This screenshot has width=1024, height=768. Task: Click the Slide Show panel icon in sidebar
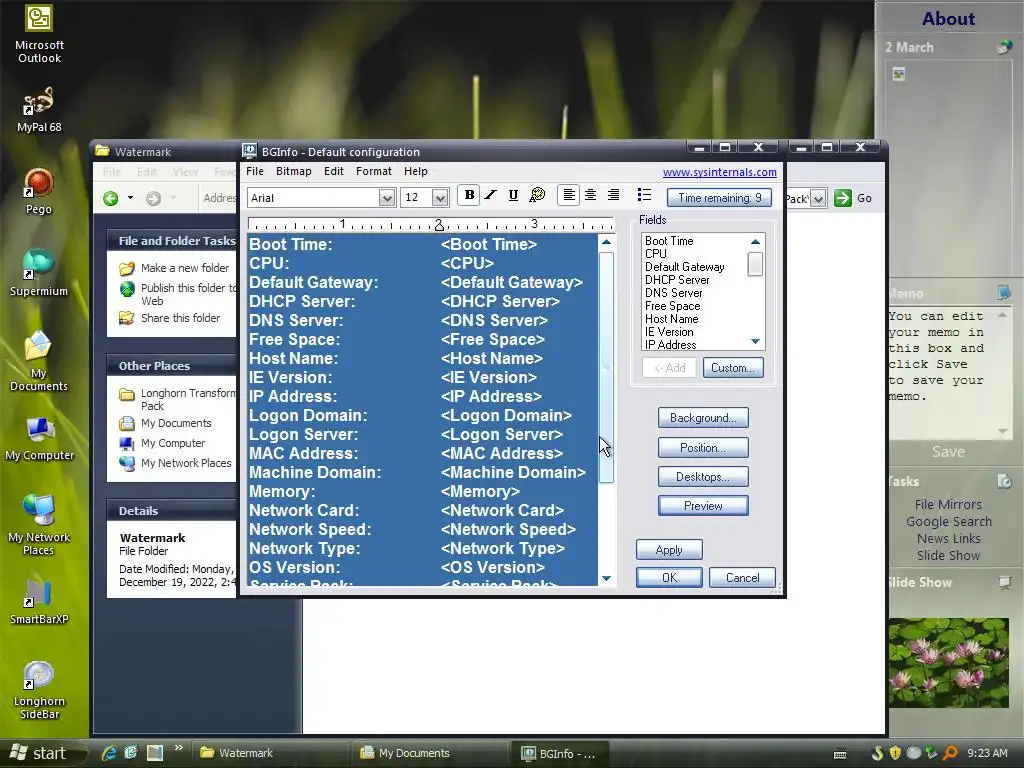[1004, 582]
